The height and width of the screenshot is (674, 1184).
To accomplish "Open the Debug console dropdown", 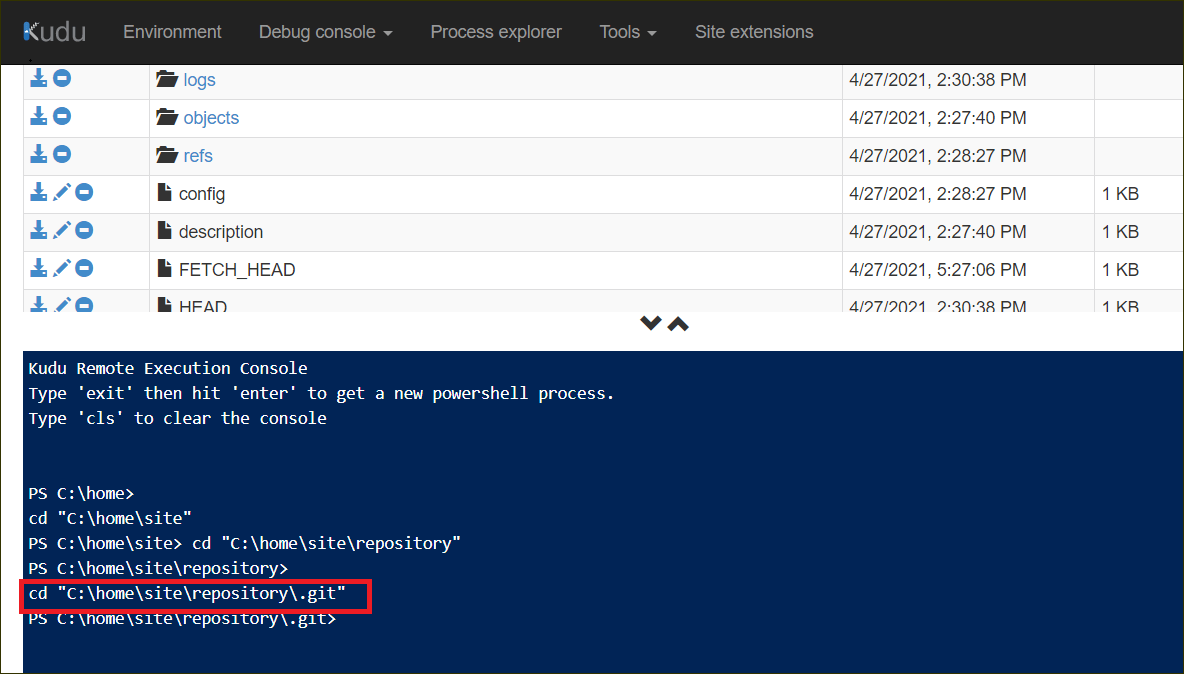I will pos(325,32).
